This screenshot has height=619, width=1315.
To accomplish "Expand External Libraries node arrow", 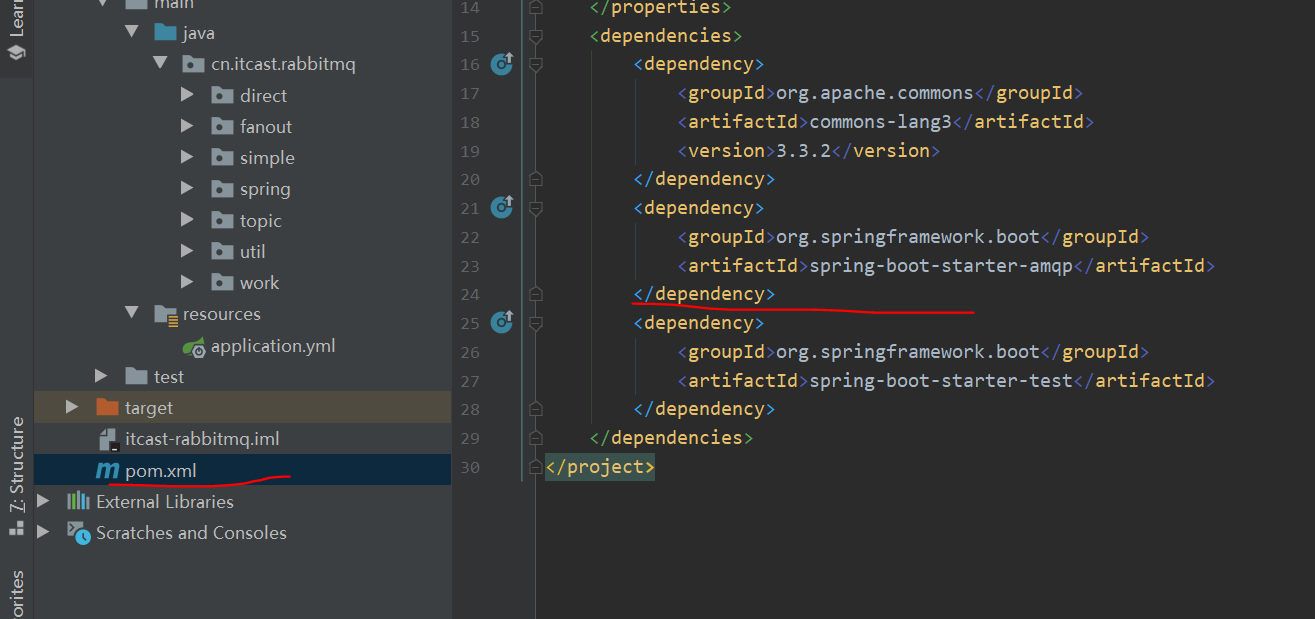I will click(x=43, y=501).
